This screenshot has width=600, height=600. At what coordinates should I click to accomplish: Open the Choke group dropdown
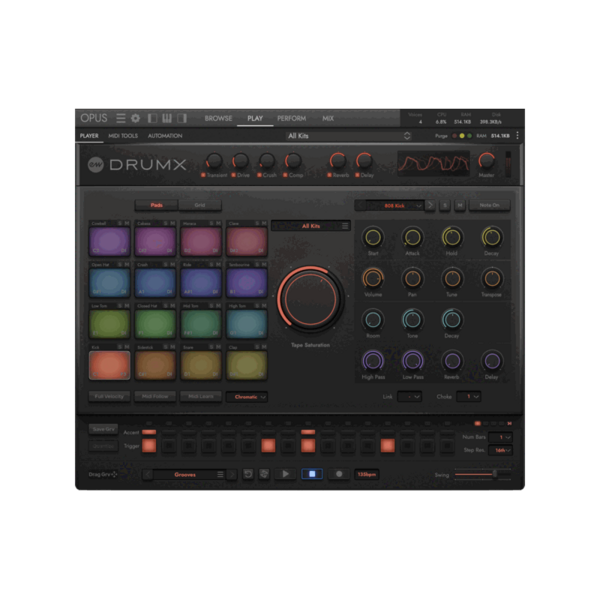coord(469,397)
